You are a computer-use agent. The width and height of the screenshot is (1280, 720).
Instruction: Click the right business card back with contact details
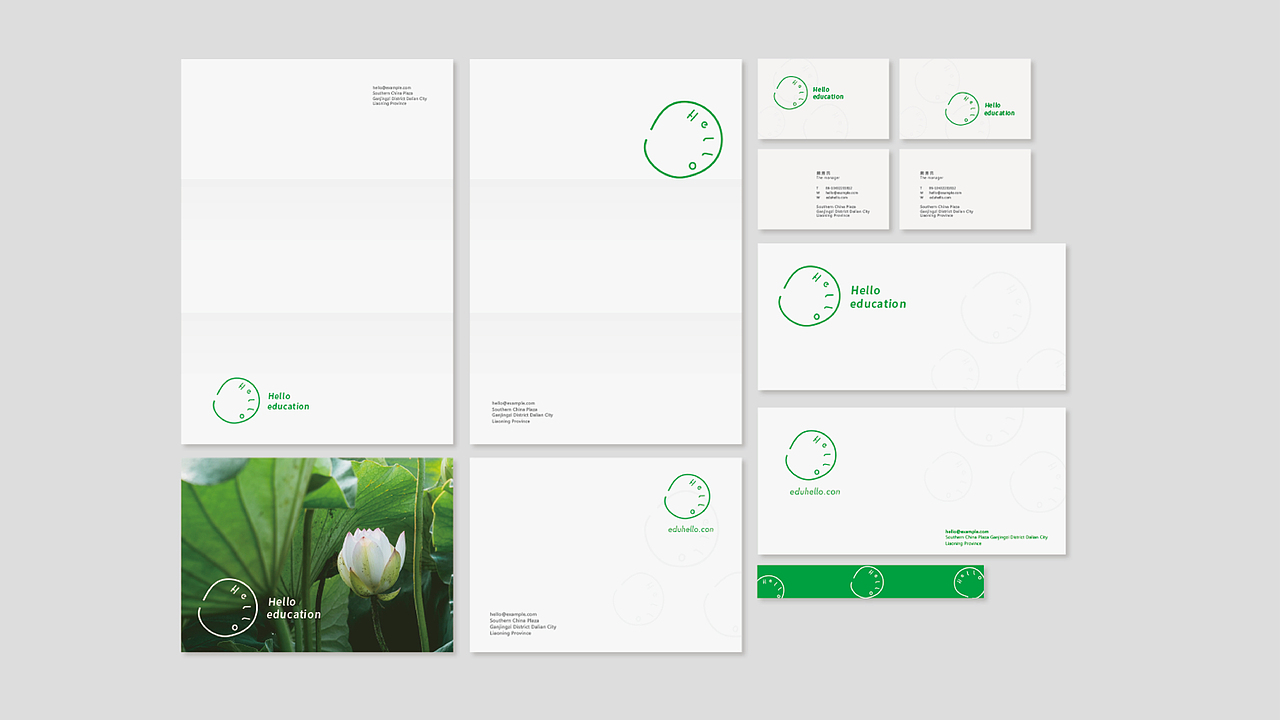[965, 190]
